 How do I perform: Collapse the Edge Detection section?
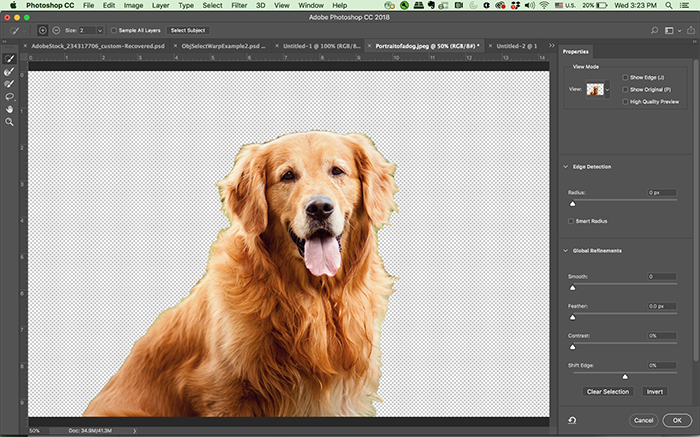coord(564,166)
